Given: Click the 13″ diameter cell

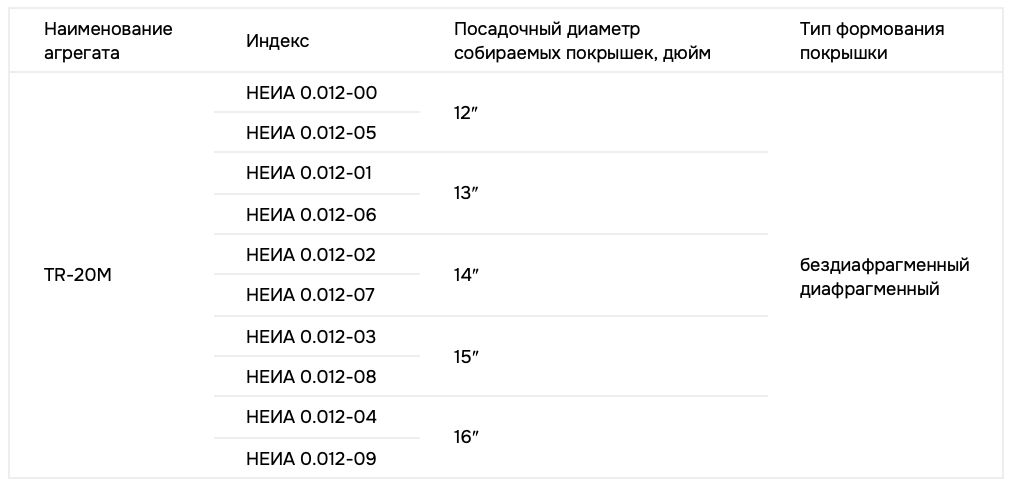Looking at the screenshot, I should click(466, 194).
